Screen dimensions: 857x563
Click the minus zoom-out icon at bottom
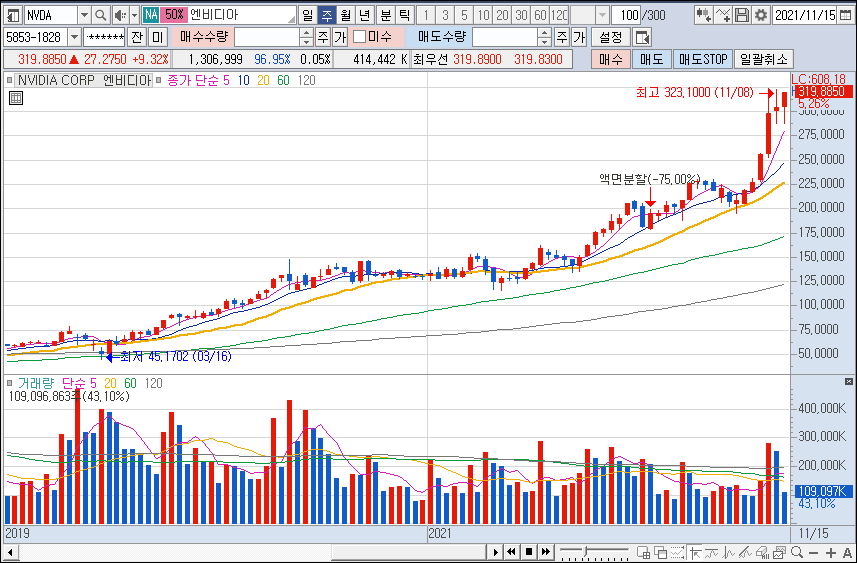pyautogui.click(x=814, y=552)
